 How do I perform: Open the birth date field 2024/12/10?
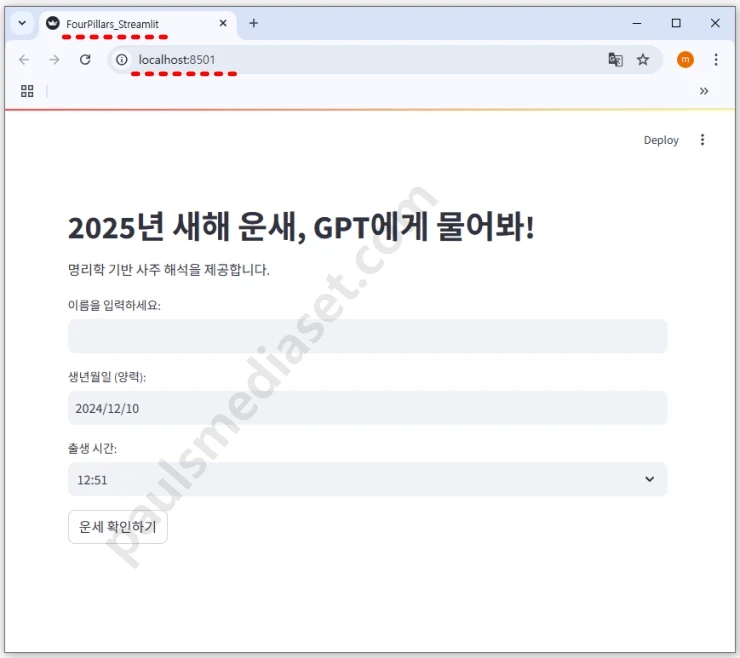pyautogui.click(x=368, y=408)
